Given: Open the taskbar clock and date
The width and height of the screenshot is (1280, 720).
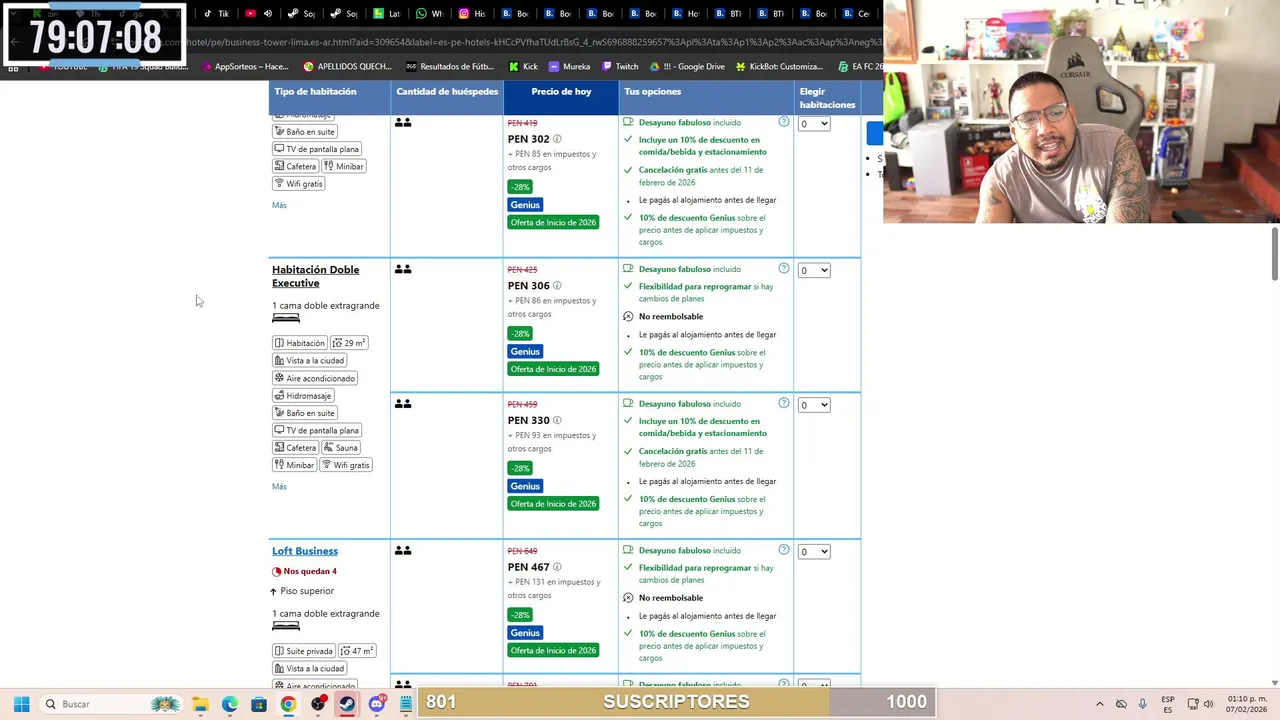Looking at the screenshot, I should (1245, 704).
